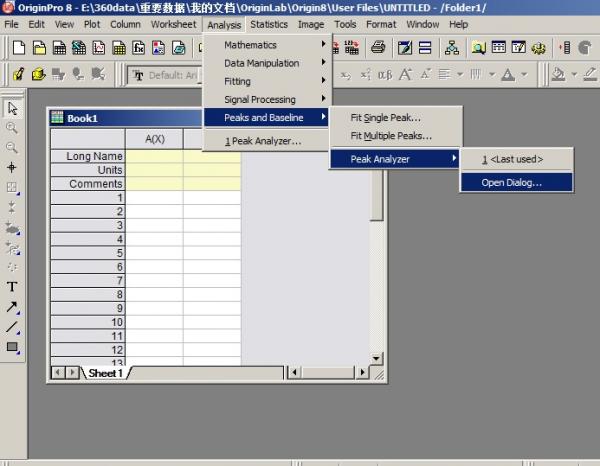Image resolution: width=600 pixels, height=466 pixels.
Task: Open the Plot menu
Action: click(92, 24)
